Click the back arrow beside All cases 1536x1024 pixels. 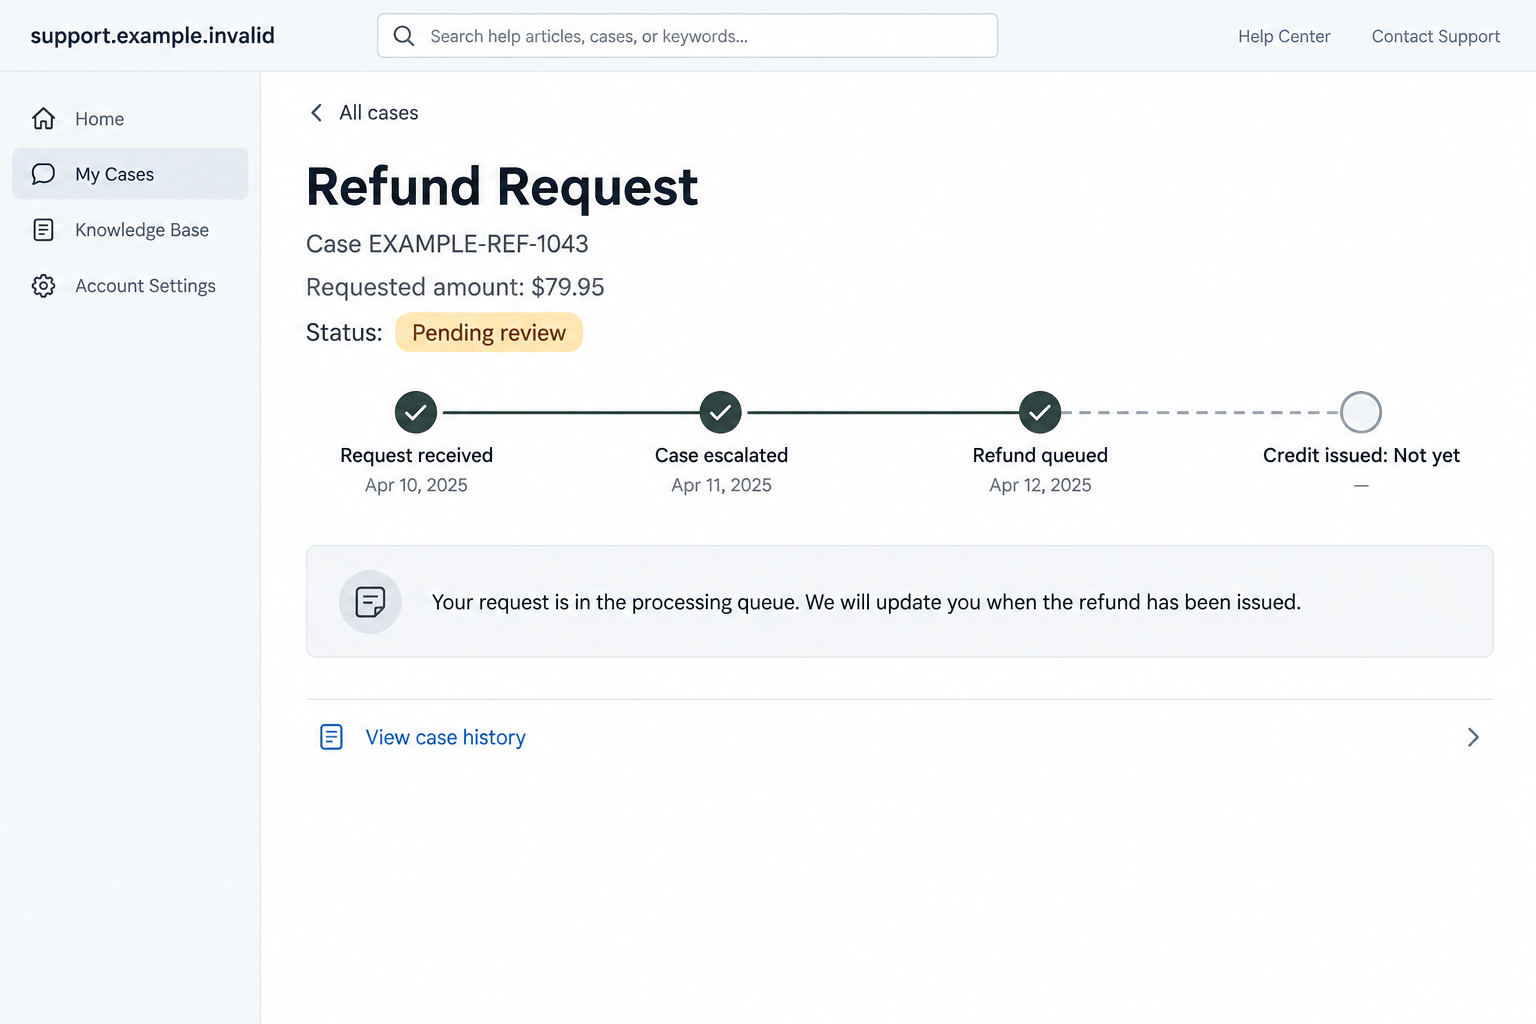point(317,113)
